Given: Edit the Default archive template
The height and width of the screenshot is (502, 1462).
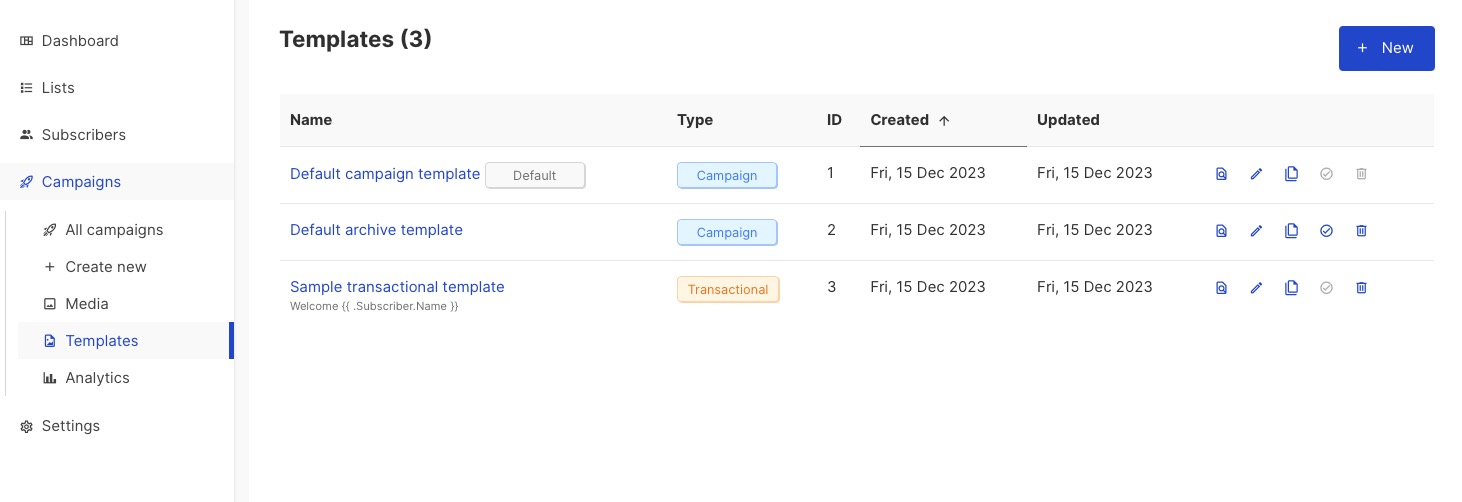Looking at the screenshot, I should (x=1256, y=231).
